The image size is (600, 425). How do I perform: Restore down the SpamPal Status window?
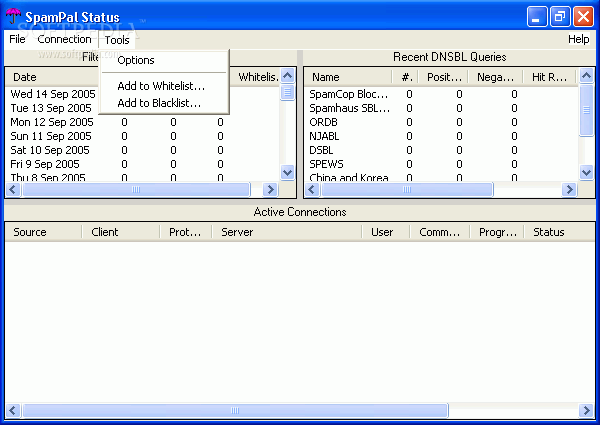click(x=560, y=16)
